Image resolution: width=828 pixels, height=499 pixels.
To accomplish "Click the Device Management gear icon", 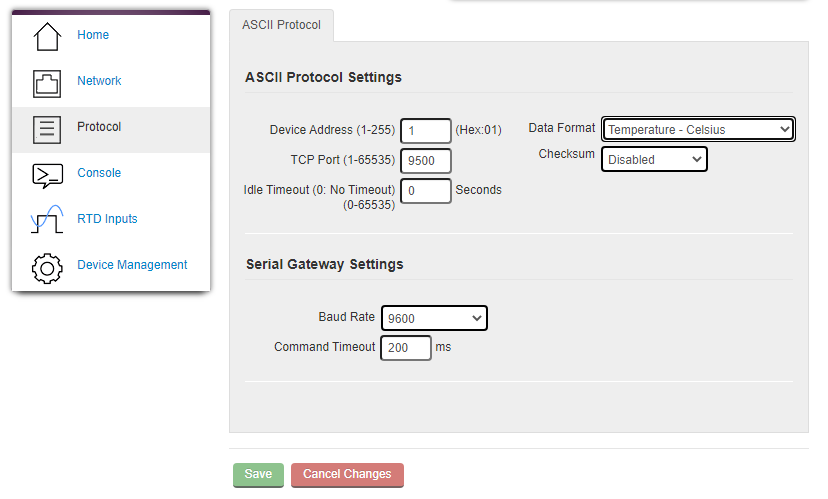I will click(47, 268).
